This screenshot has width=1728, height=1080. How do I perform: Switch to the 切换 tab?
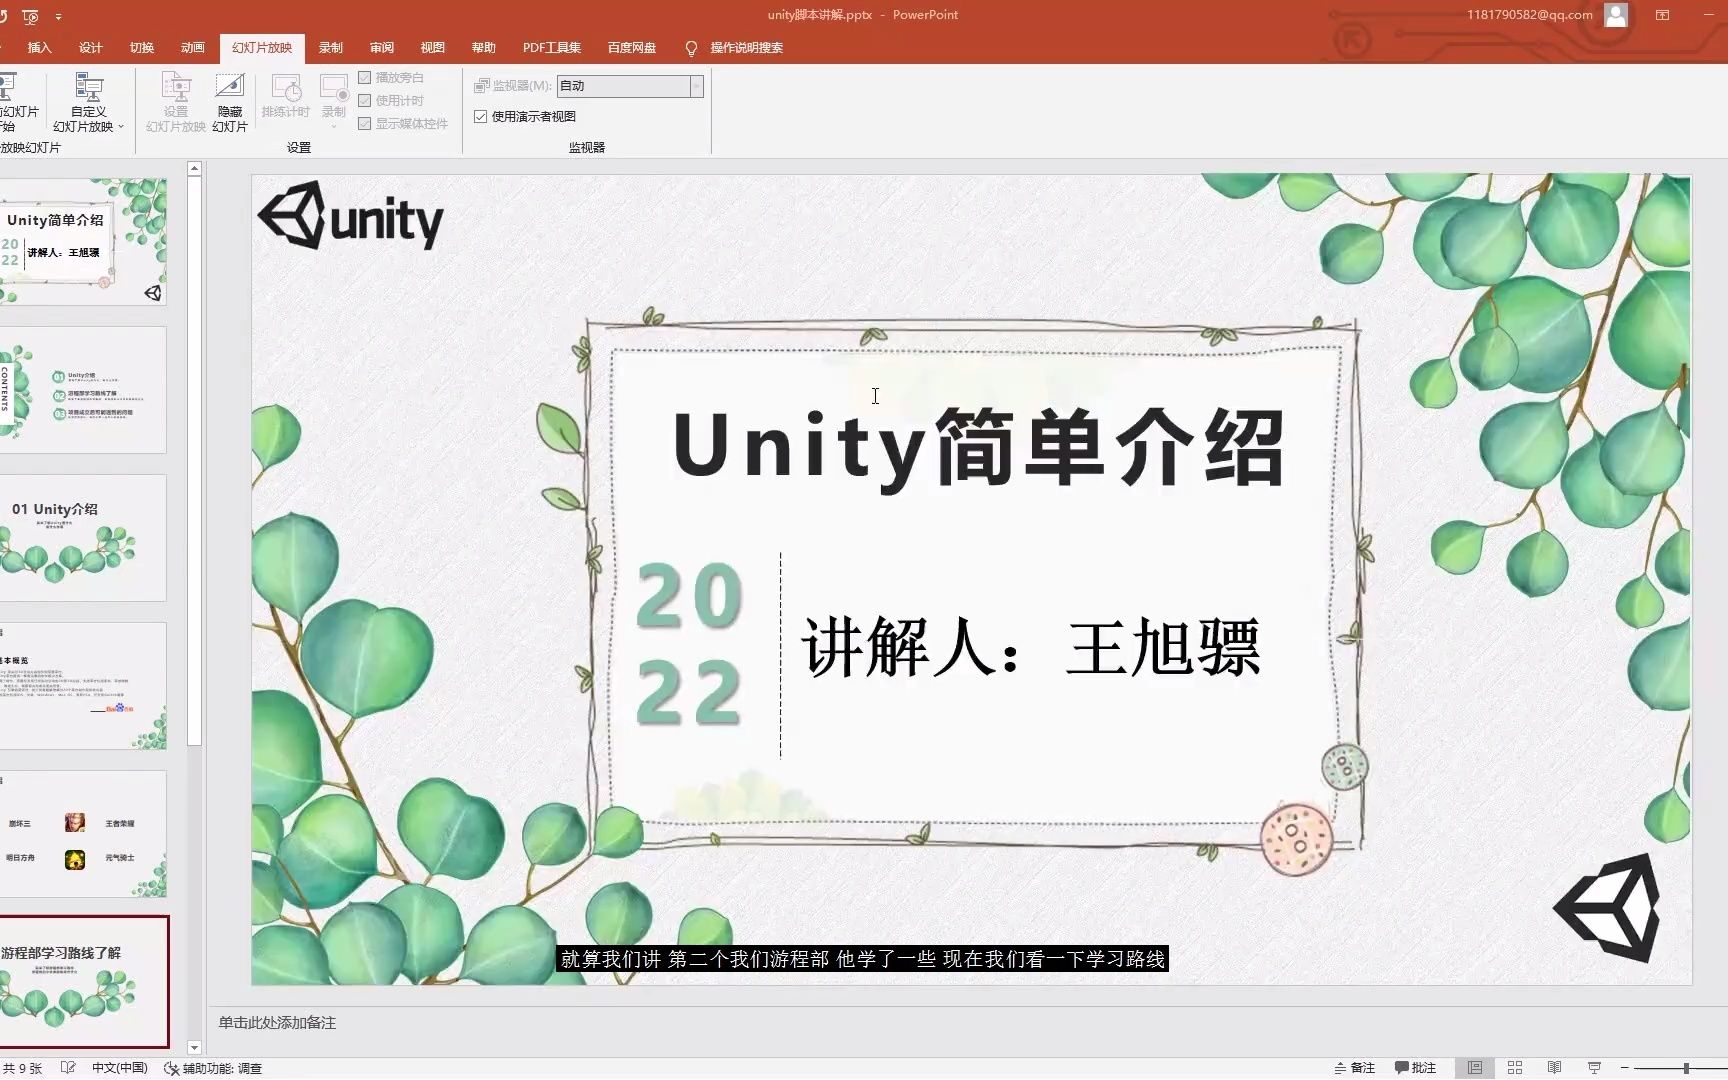pos(141,48)
